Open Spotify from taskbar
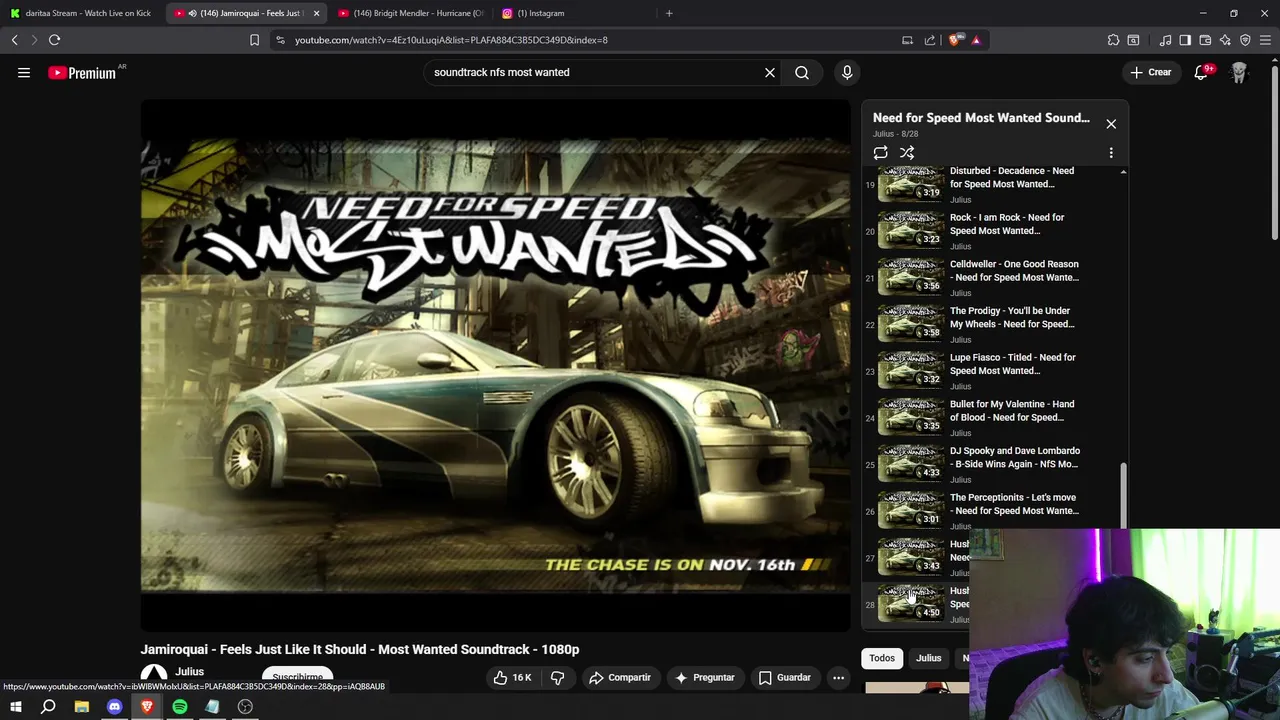Screen dimensions: 1280x720 pos(180,707)
